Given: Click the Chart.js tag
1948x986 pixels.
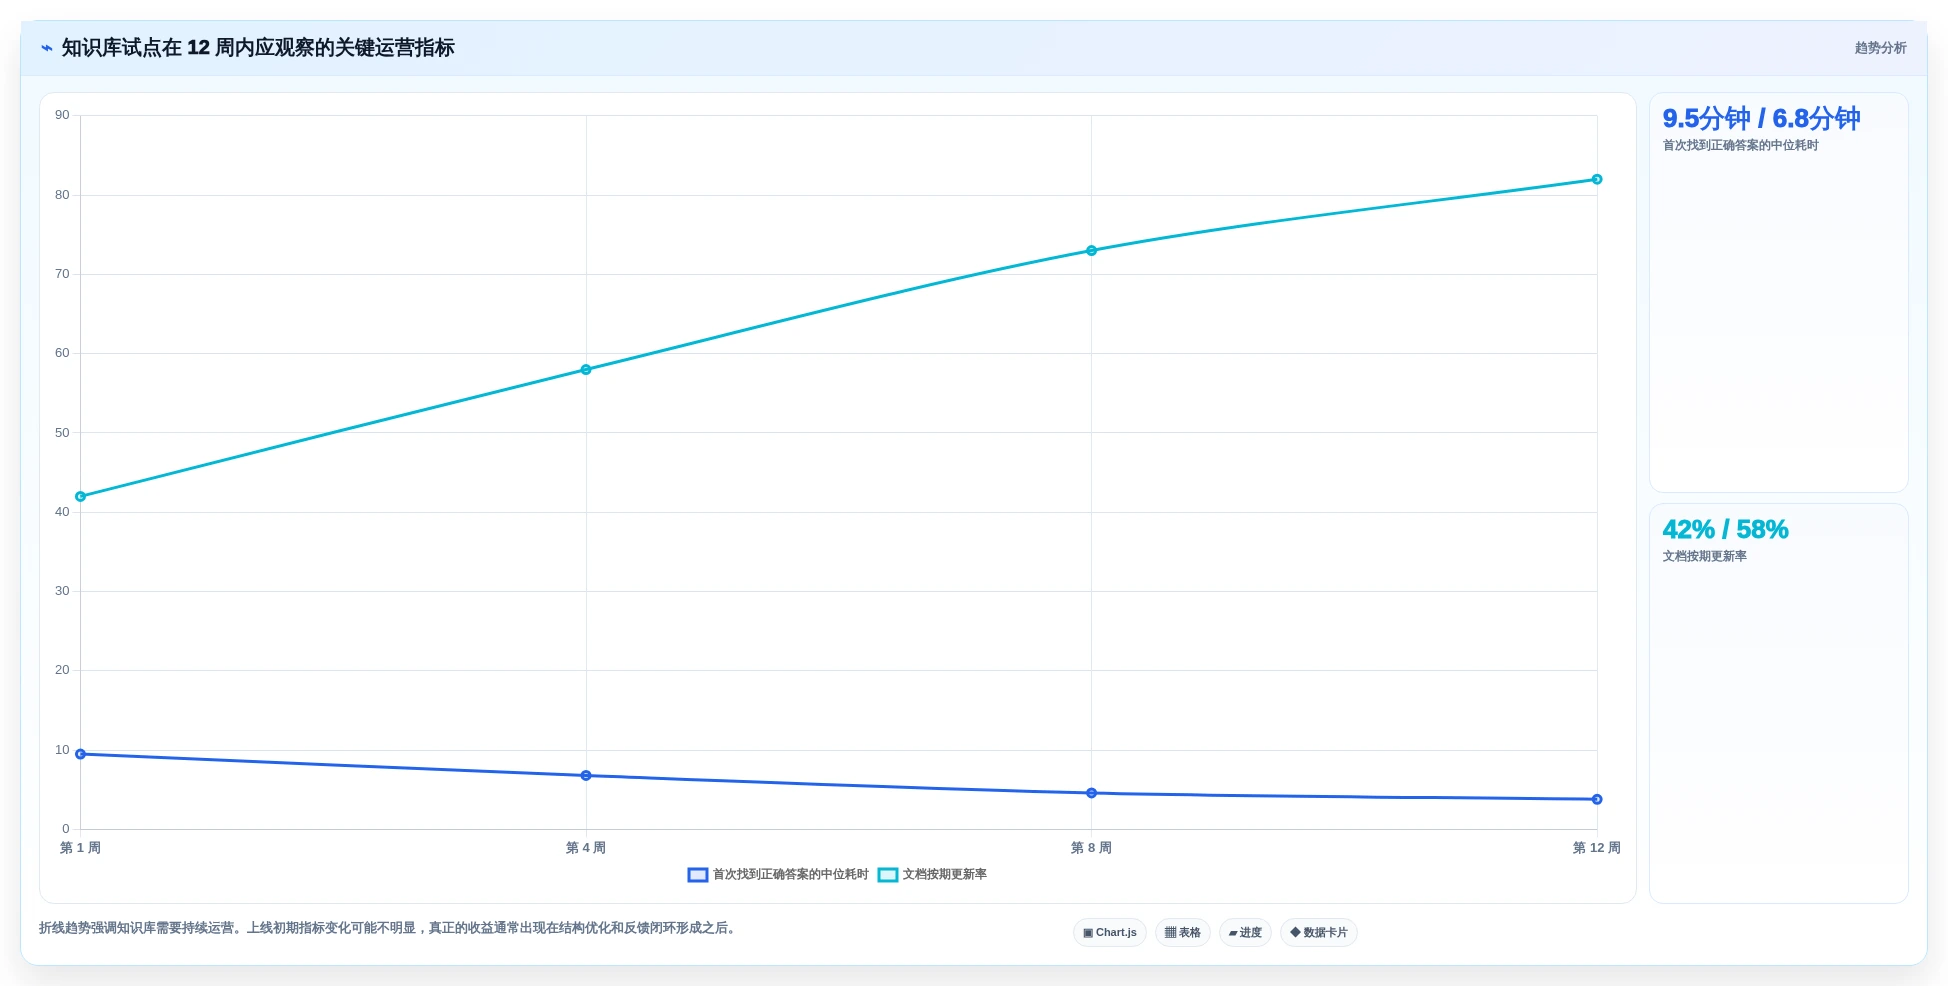Looking at the screenshot, I should click(x=1110, y=932).
